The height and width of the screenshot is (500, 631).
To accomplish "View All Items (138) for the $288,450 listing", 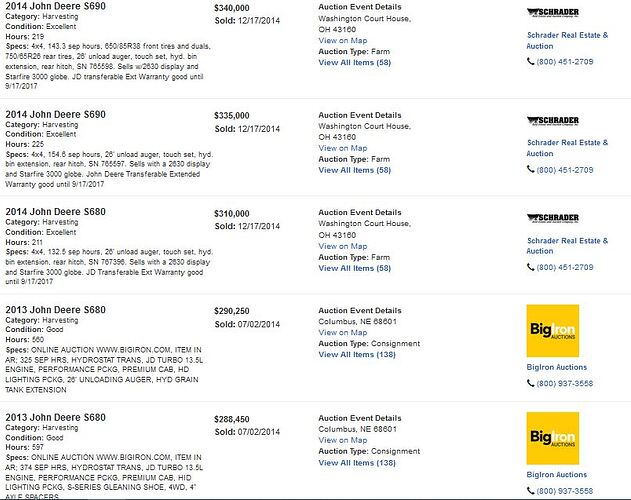I will click(x=357, y=463).
